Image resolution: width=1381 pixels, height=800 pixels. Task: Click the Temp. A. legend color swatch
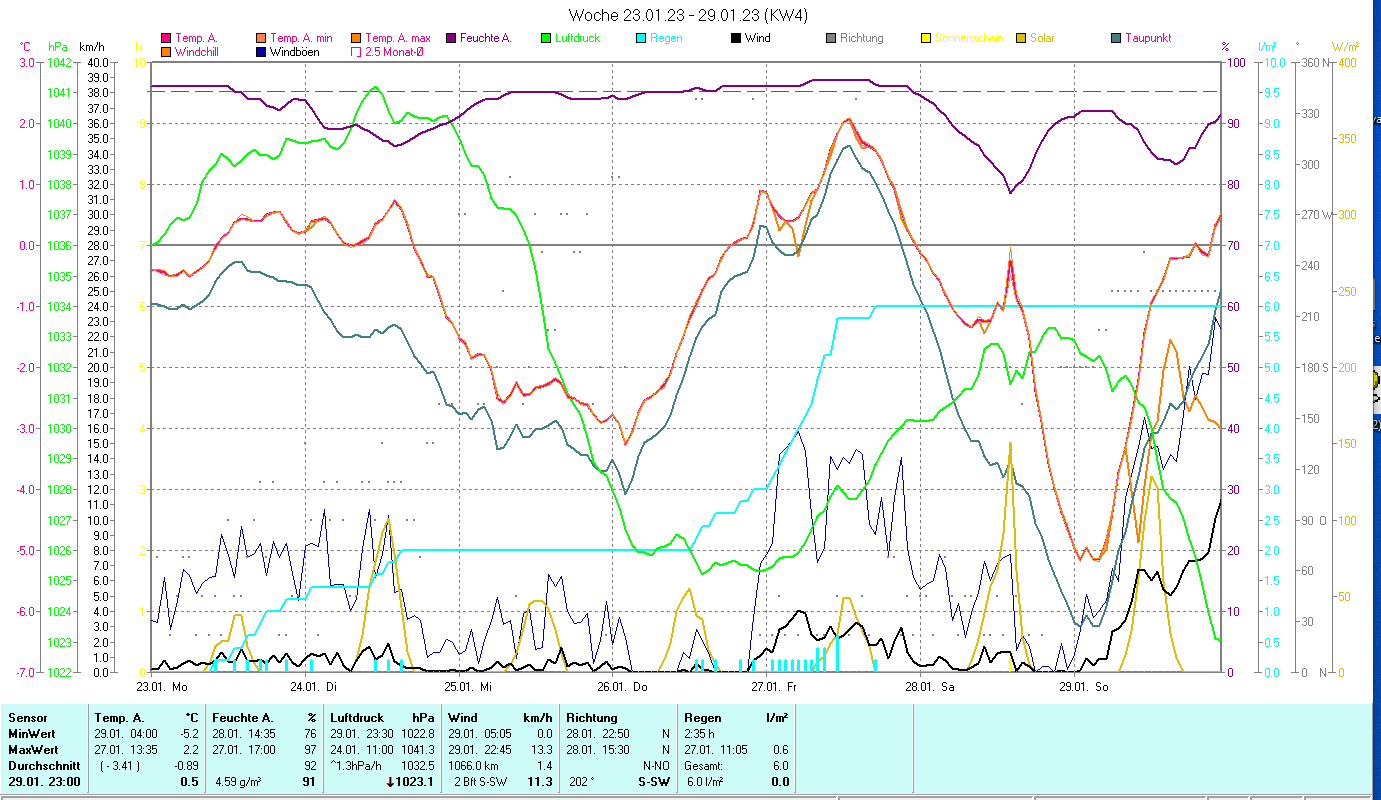(x=166, y=38)
